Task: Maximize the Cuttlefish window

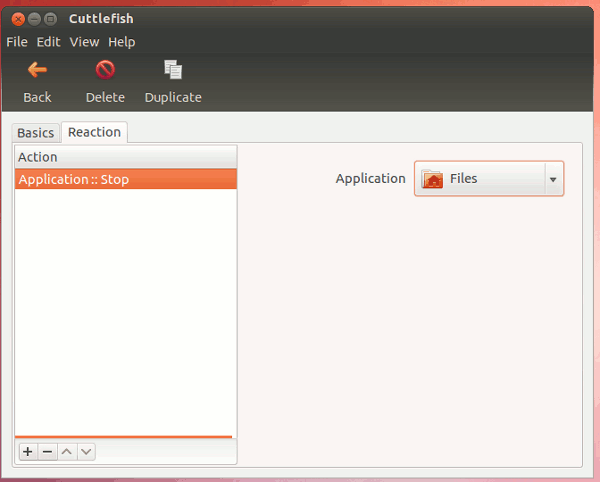Action: click(50, 19)
